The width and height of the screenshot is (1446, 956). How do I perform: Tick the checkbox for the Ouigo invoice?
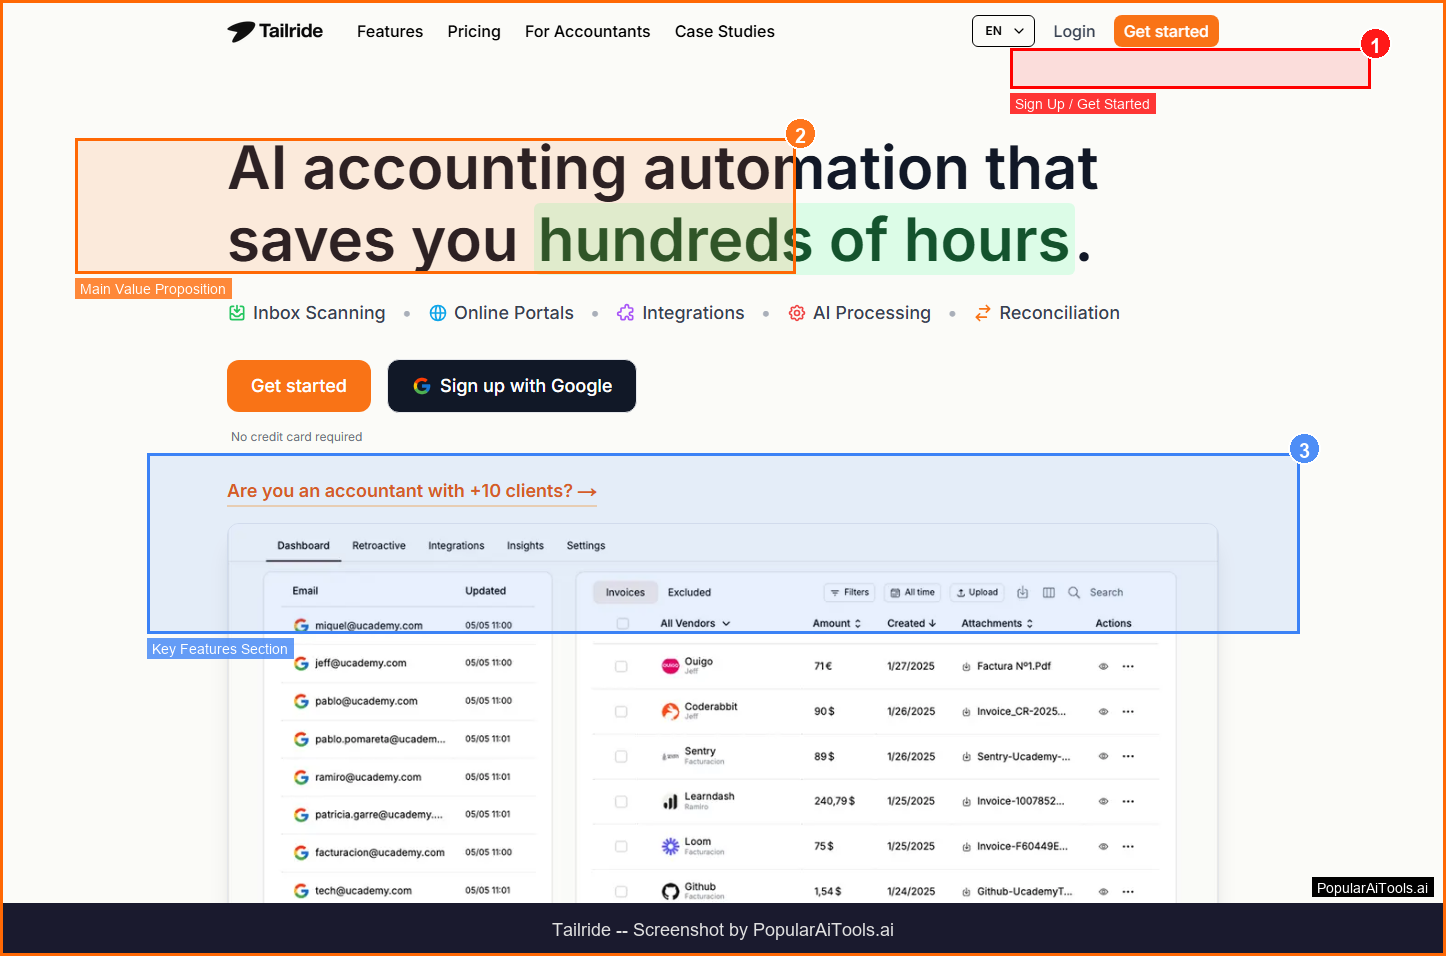click(621, 667)
